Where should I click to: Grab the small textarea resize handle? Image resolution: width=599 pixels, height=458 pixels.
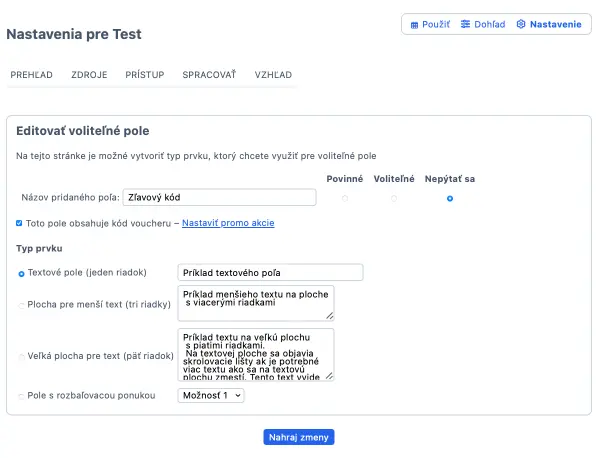pyautogui.click(x=330, y=316)
